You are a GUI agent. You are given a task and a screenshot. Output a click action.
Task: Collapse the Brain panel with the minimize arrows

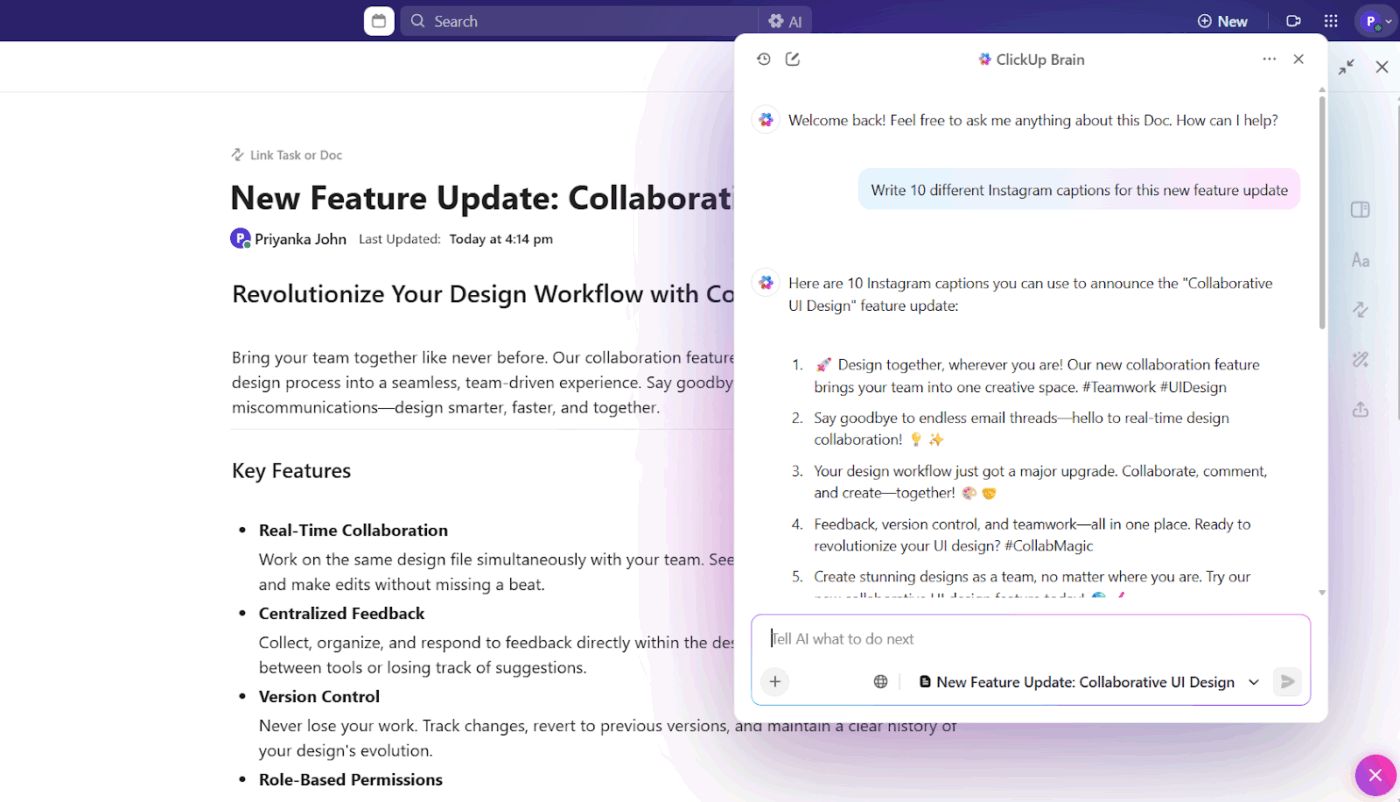tap(1346, 67)
